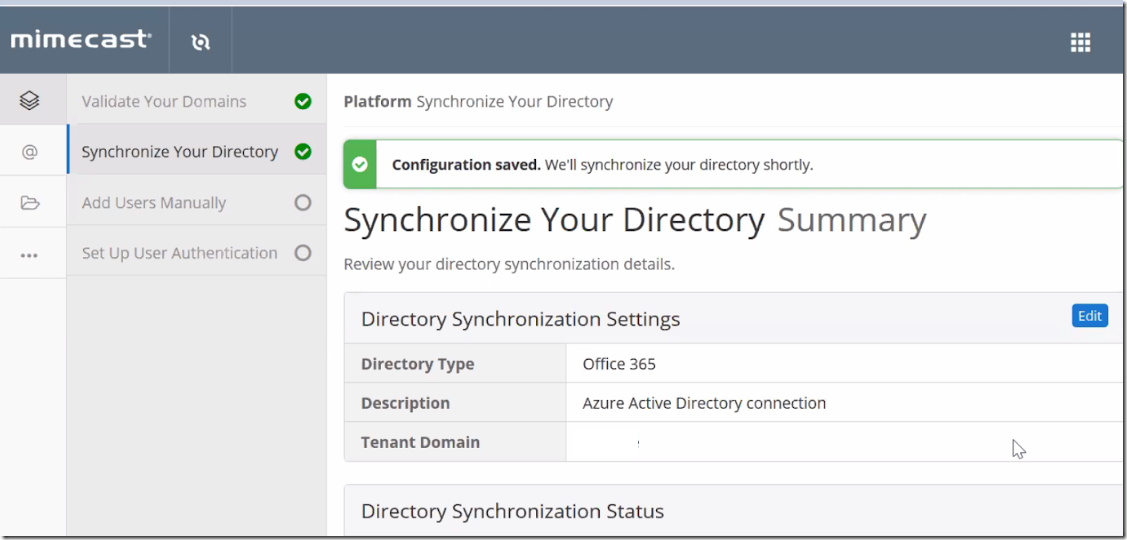Click empty circle next to Add Users Manually
The width and height of the screenshot is (1127, 540).
303,203
